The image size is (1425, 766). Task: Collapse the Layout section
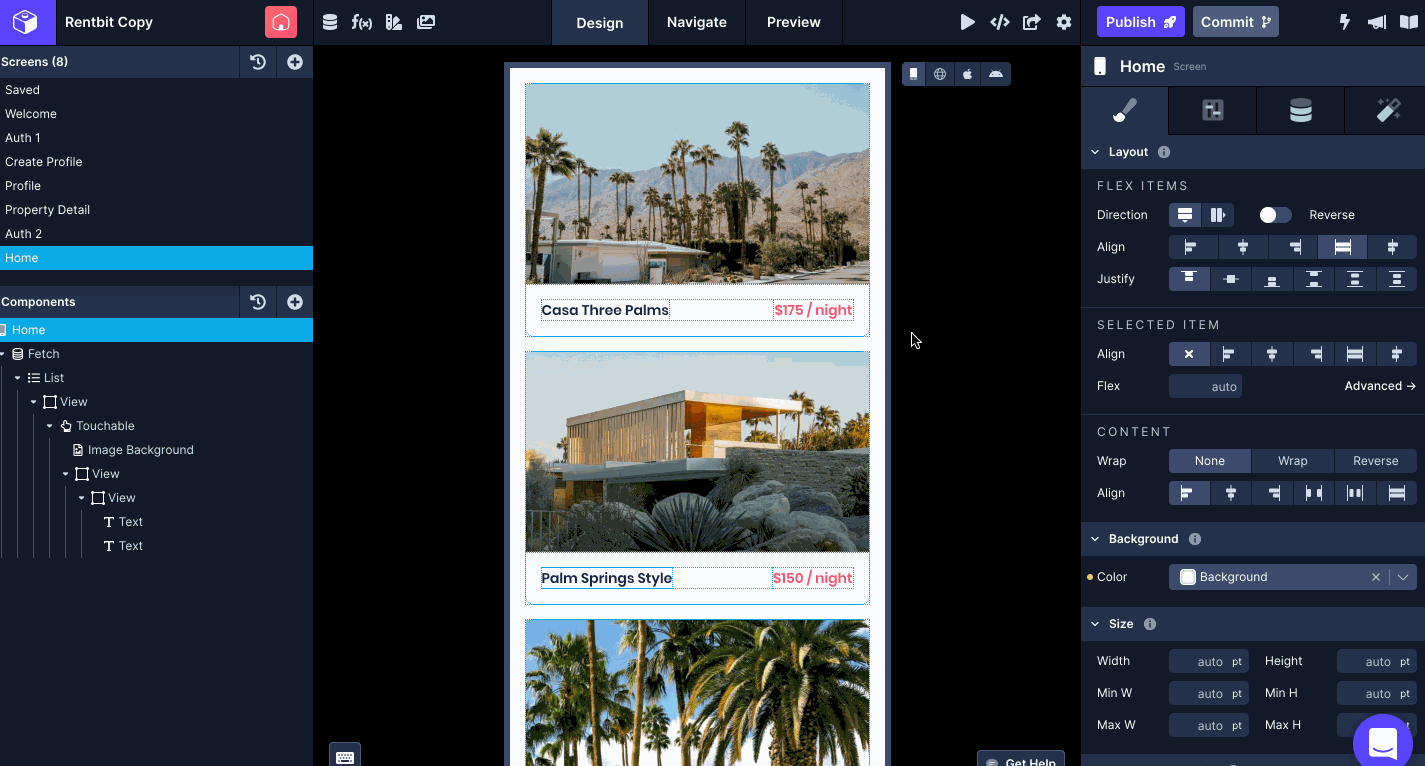[1095, 152]
